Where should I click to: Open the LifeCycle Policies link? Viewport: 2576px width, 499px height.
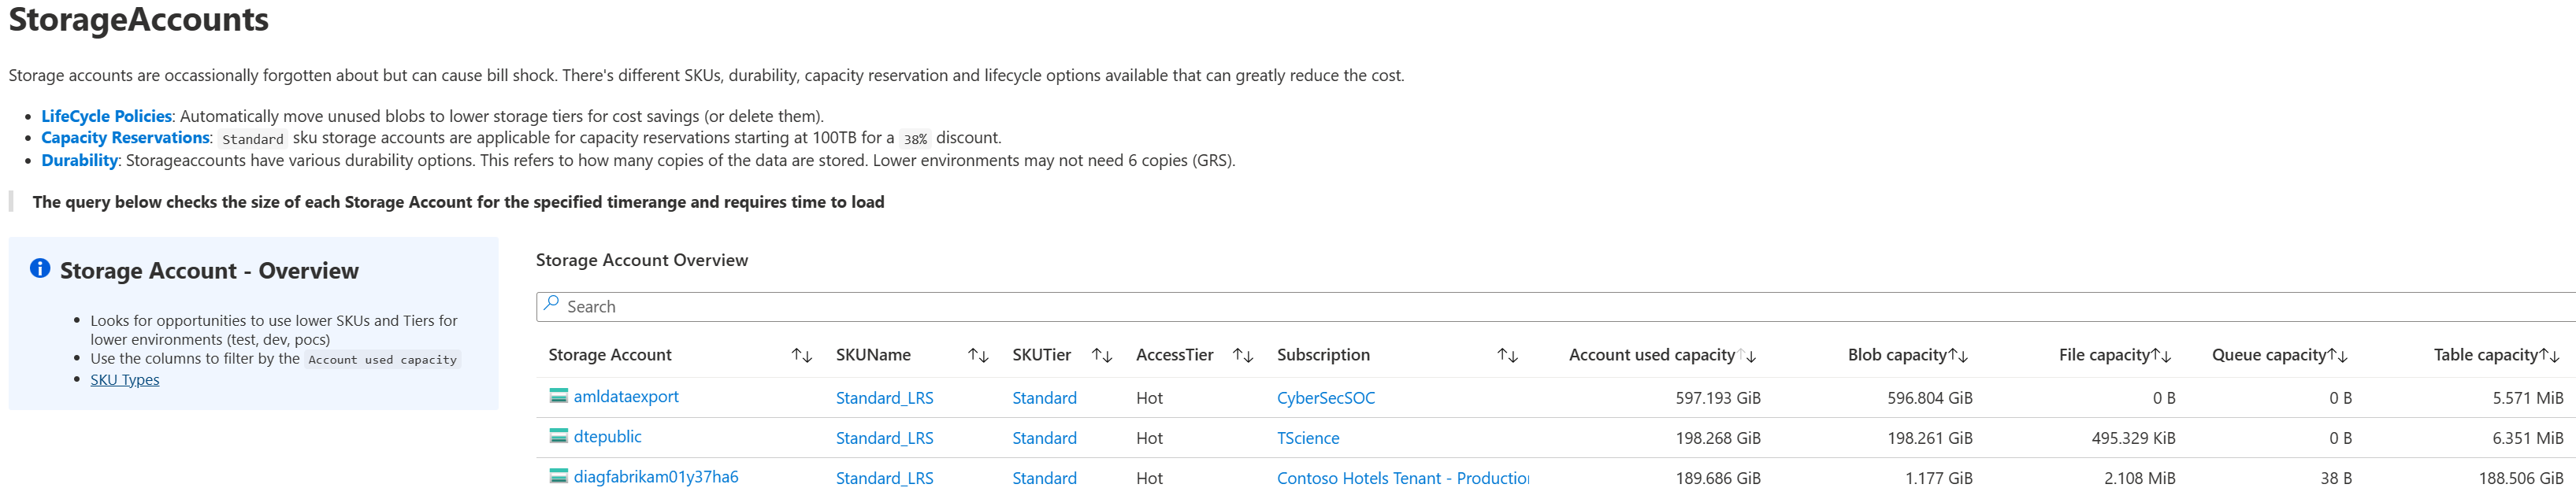tap(107, 116)
